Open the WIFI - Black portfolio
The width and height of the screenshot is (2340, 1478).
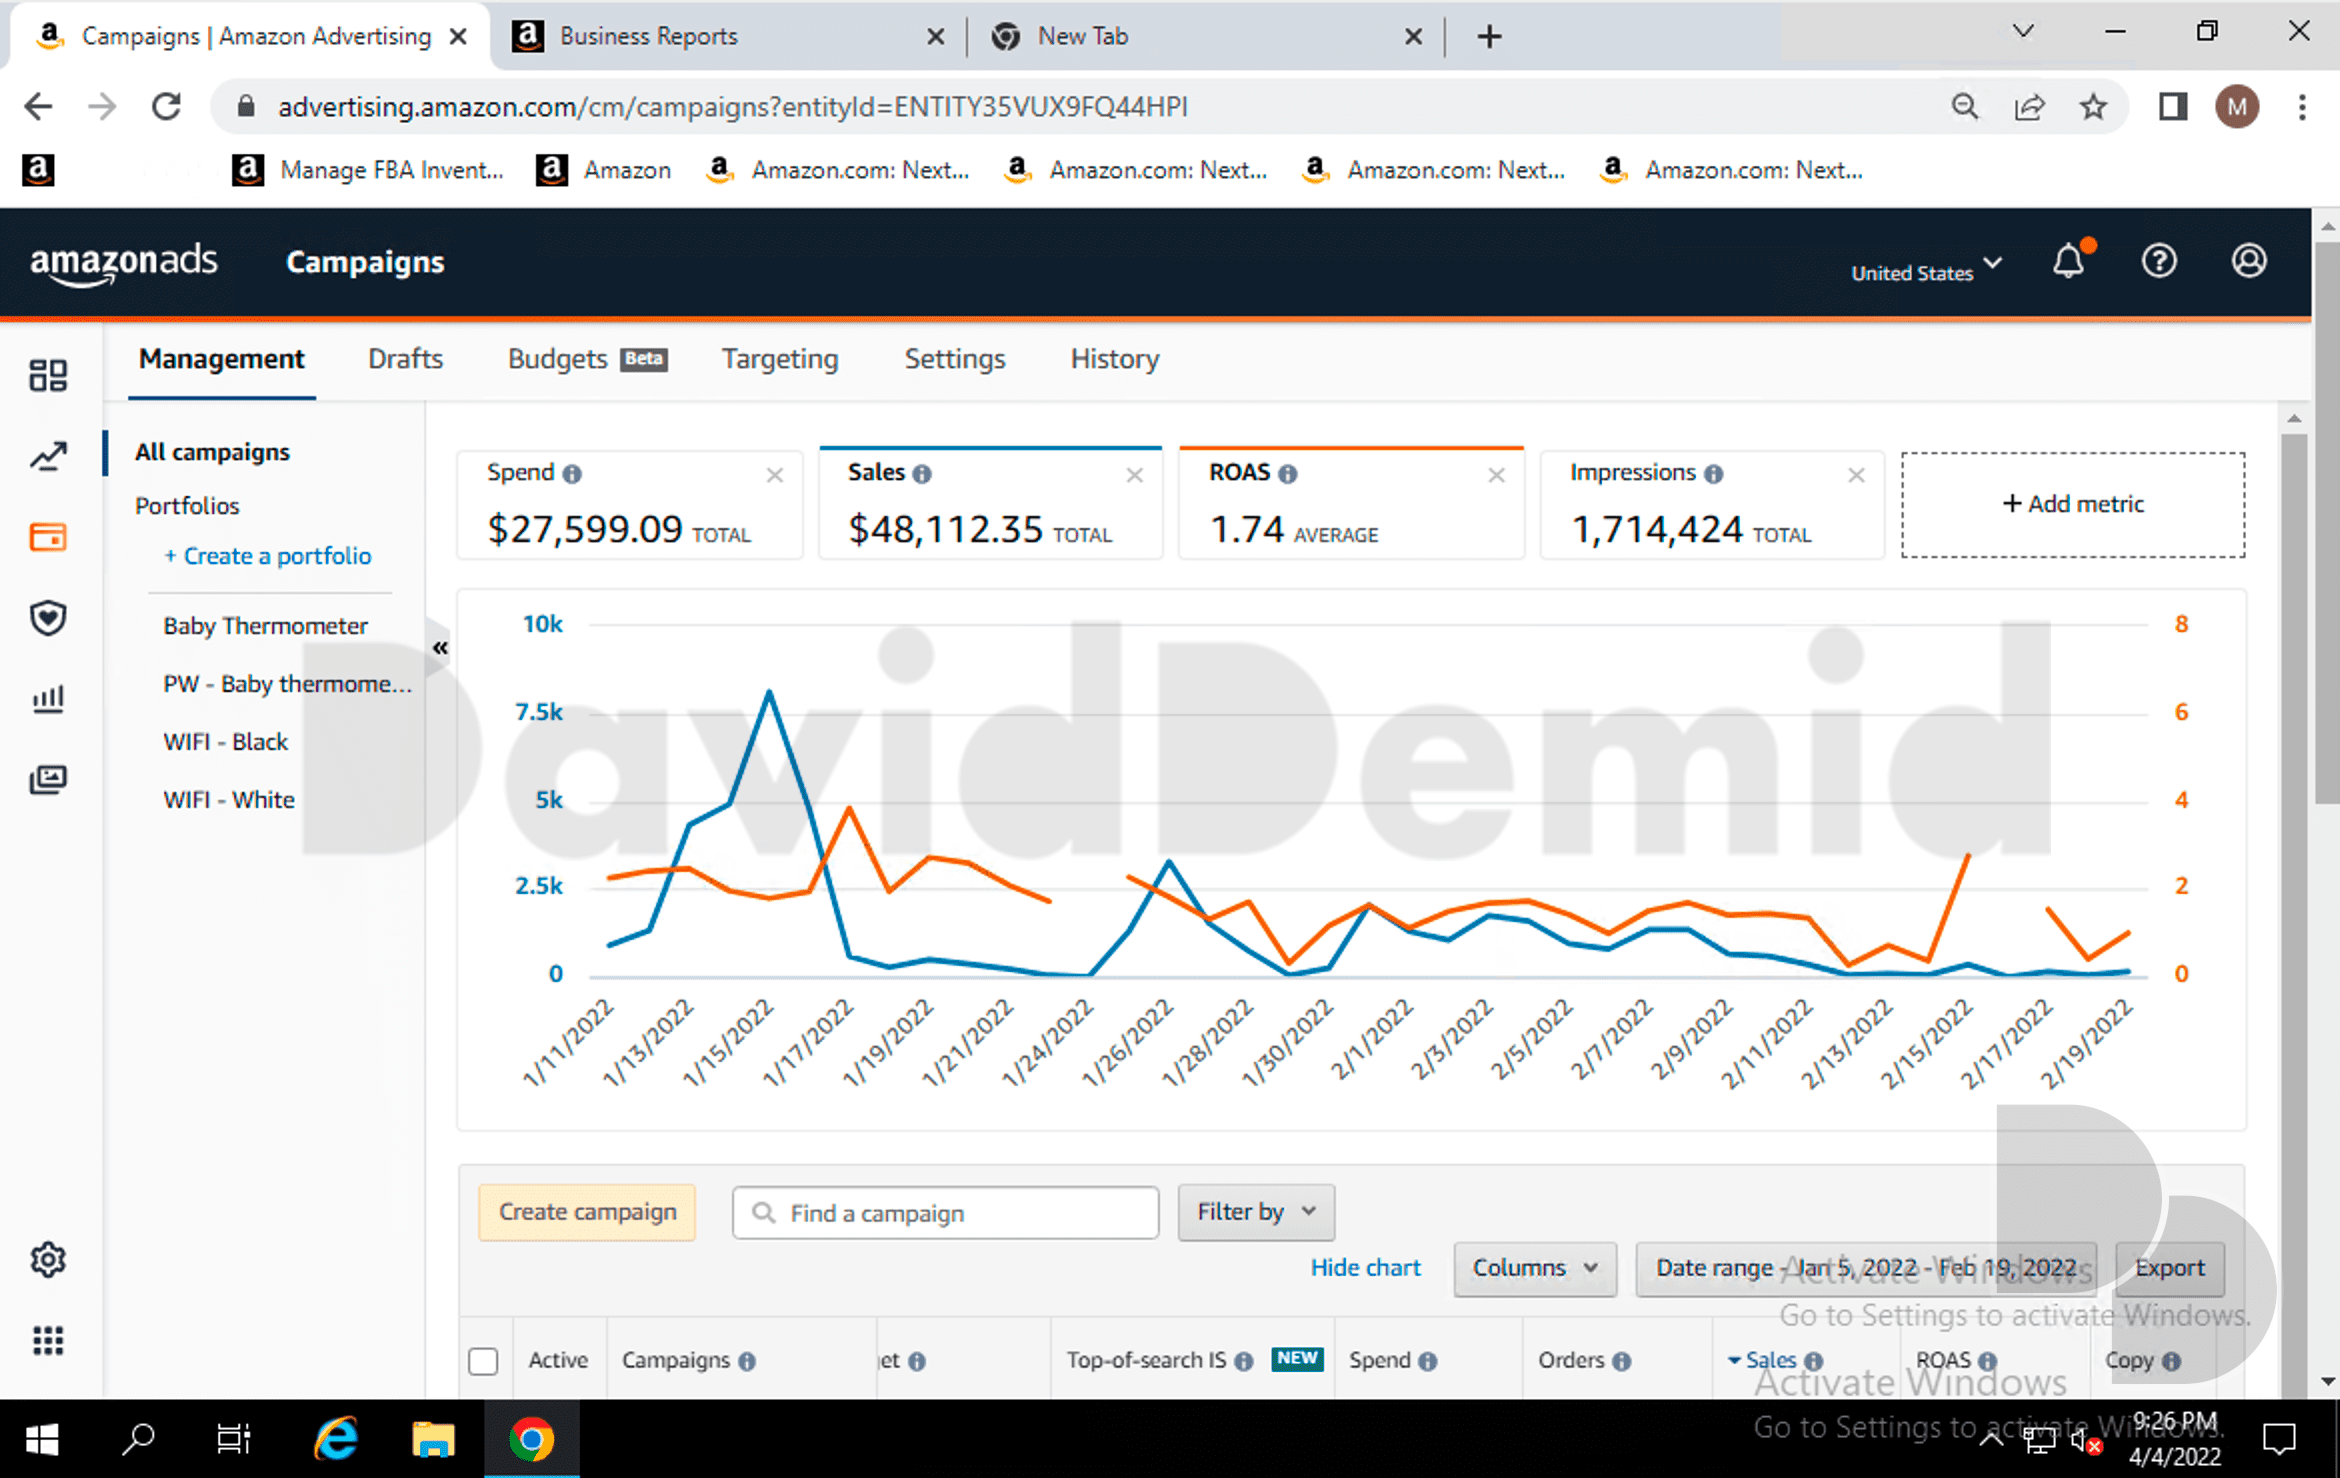point(226,742)
